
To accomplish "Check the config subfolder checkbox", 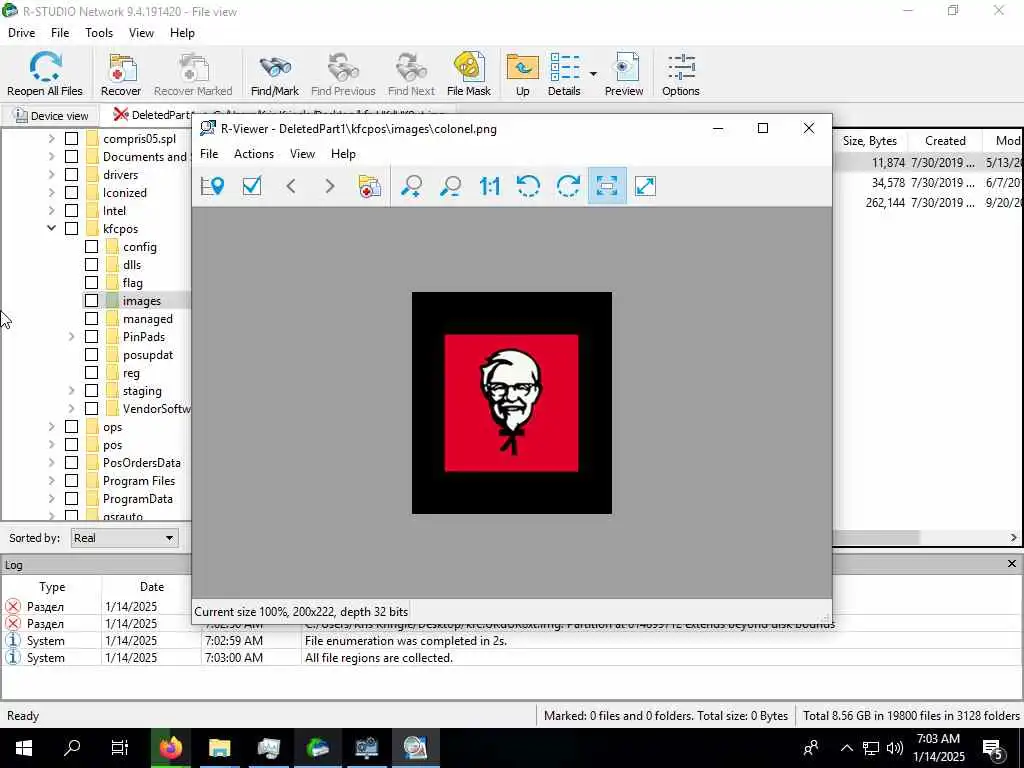I will (x=91, y=246).
